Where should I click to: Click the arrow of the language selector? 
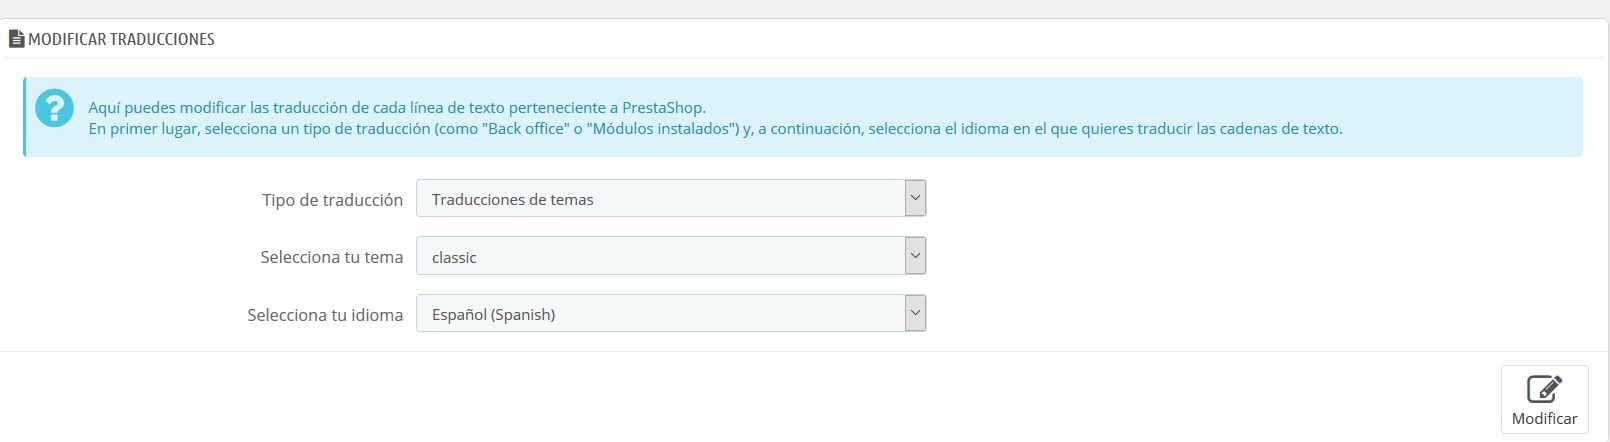click(915, 314)
